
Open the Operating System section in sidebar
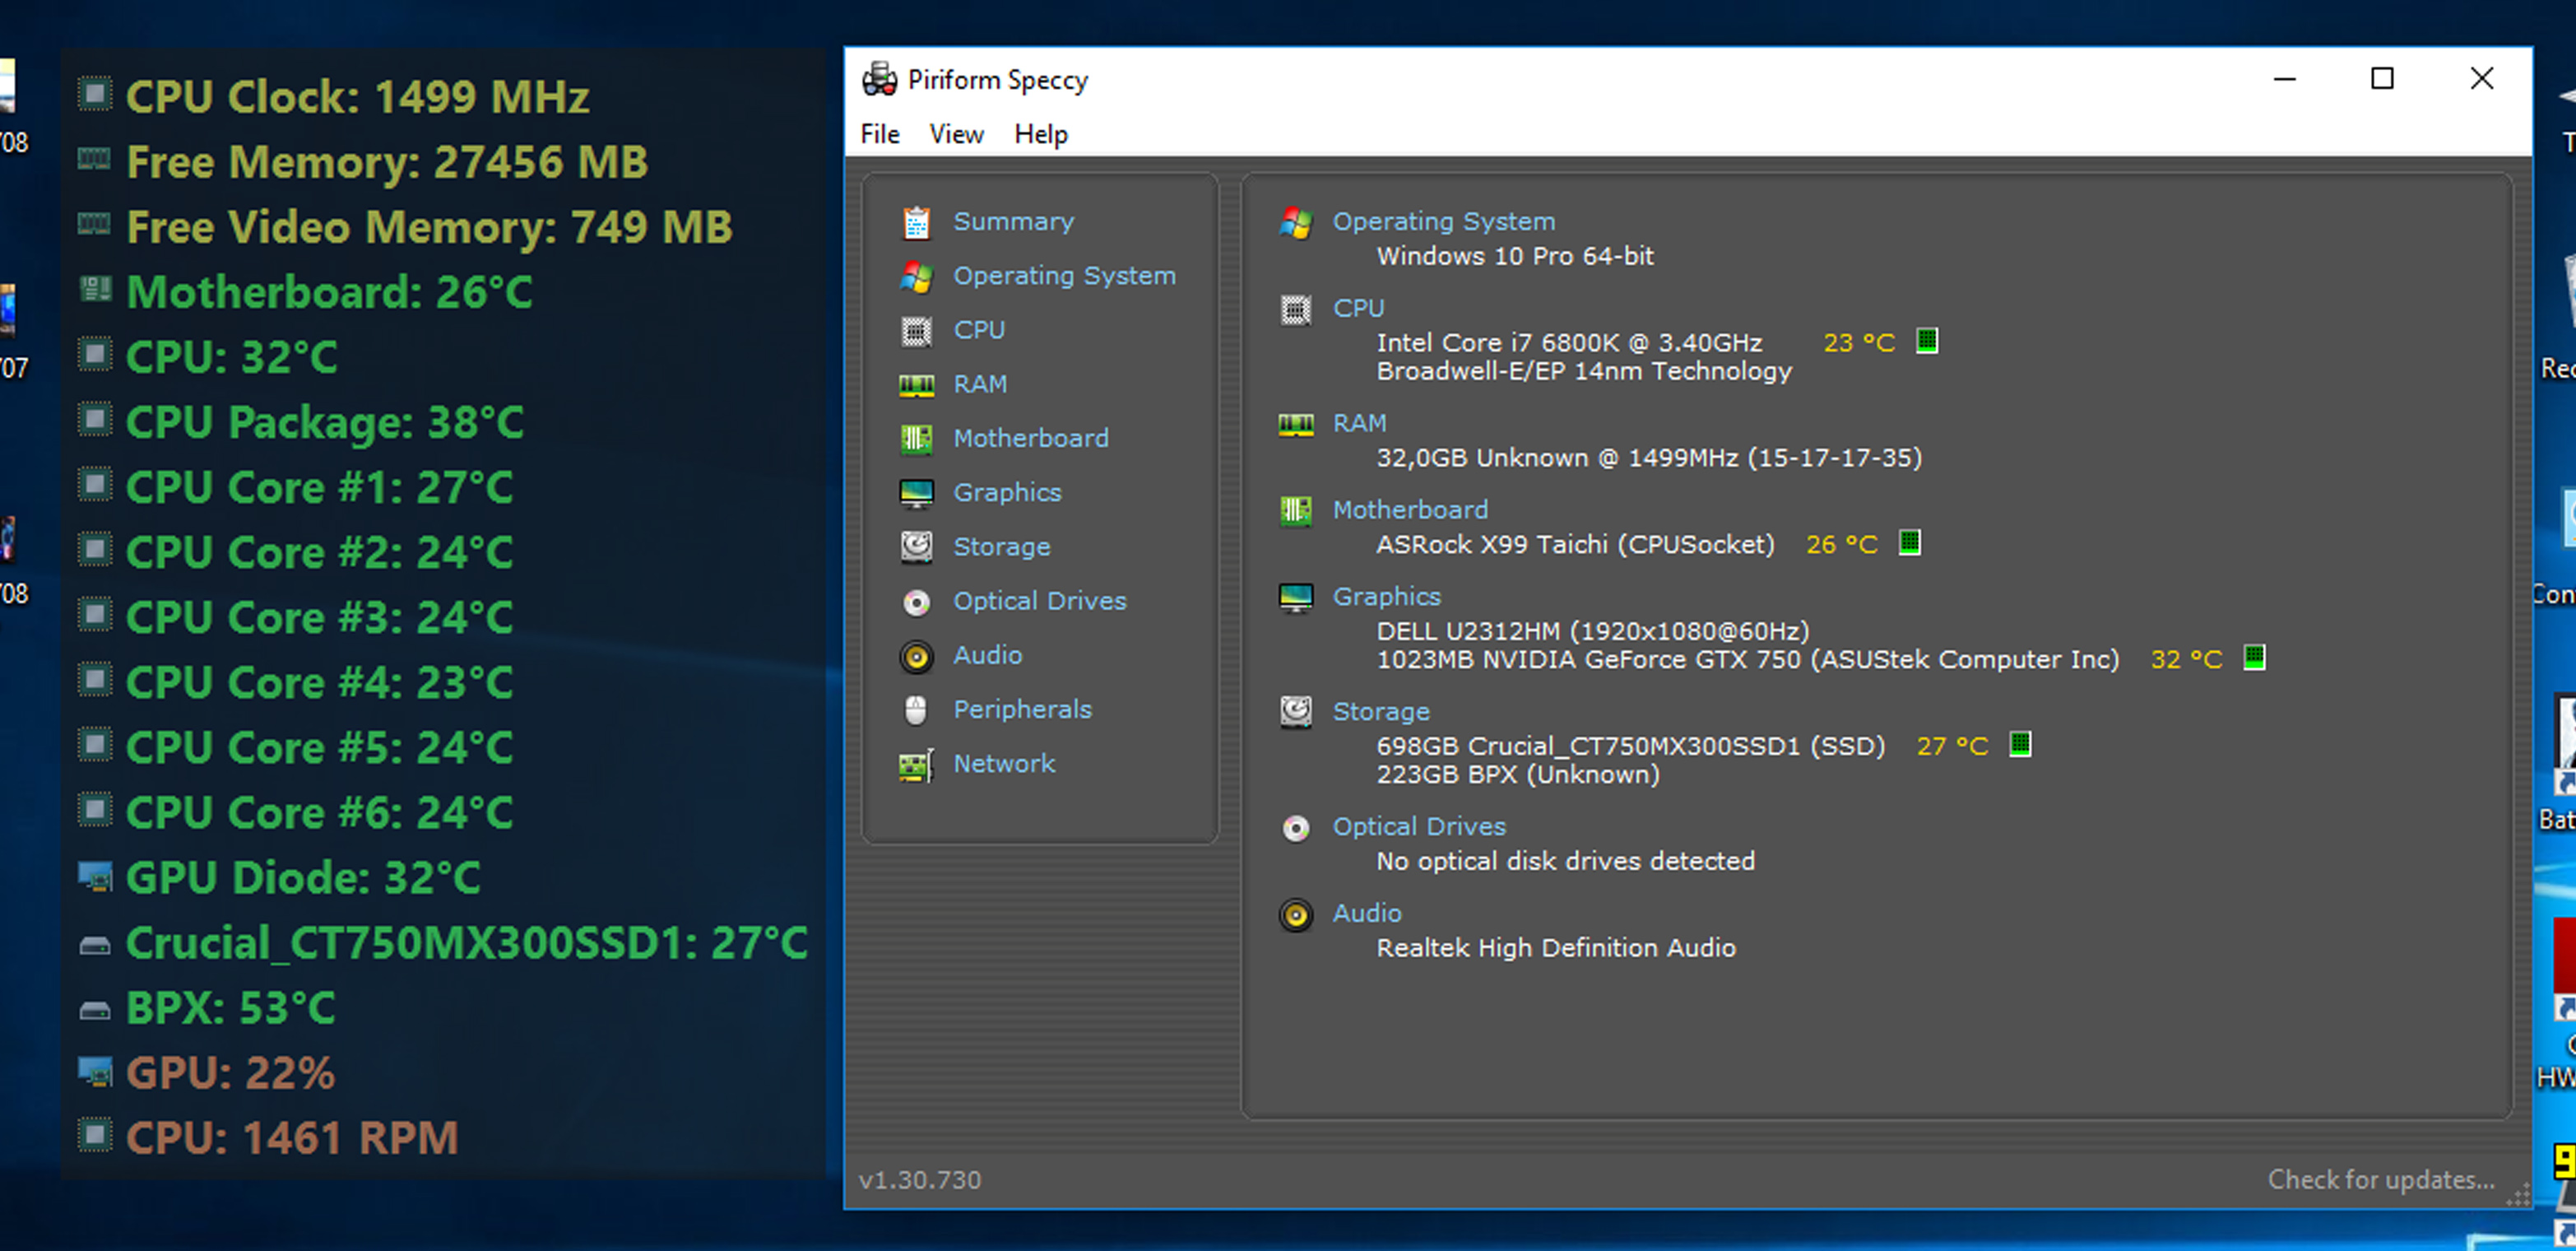click(x=1064, y=276)
